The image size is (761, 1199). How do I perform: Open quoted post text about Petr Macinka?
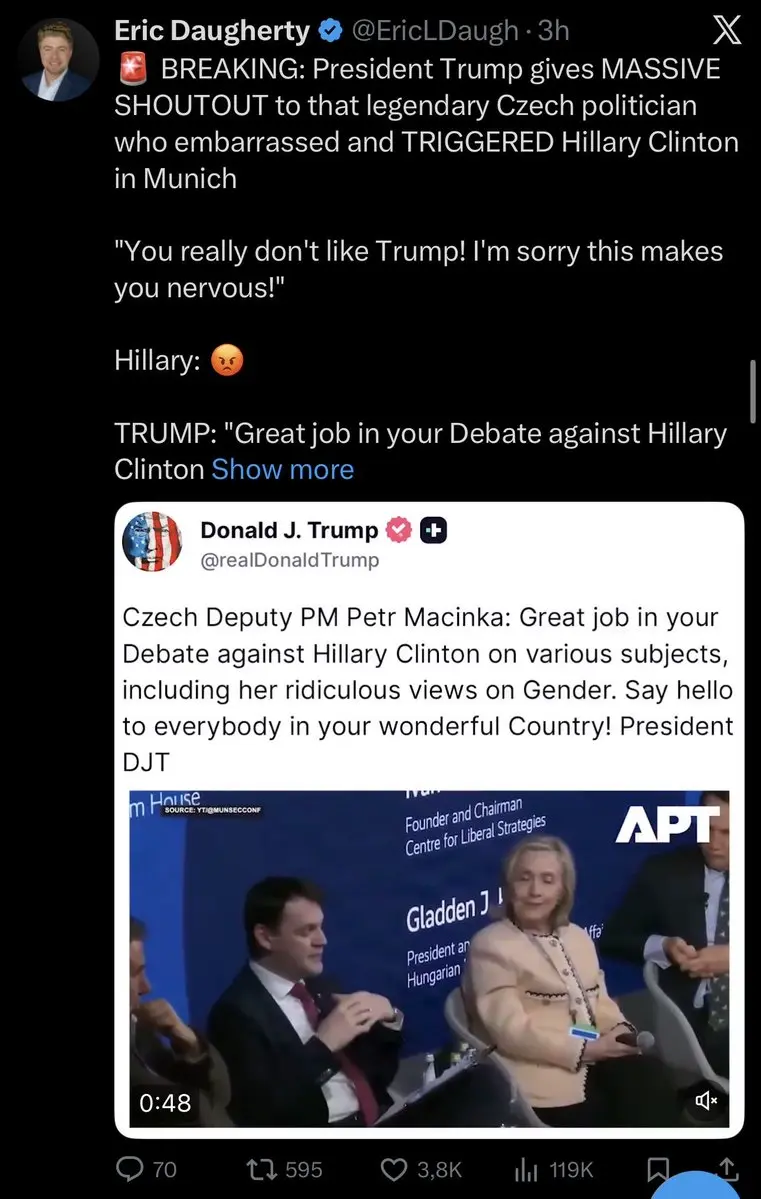pyautogui.click(x=428, y=690)
